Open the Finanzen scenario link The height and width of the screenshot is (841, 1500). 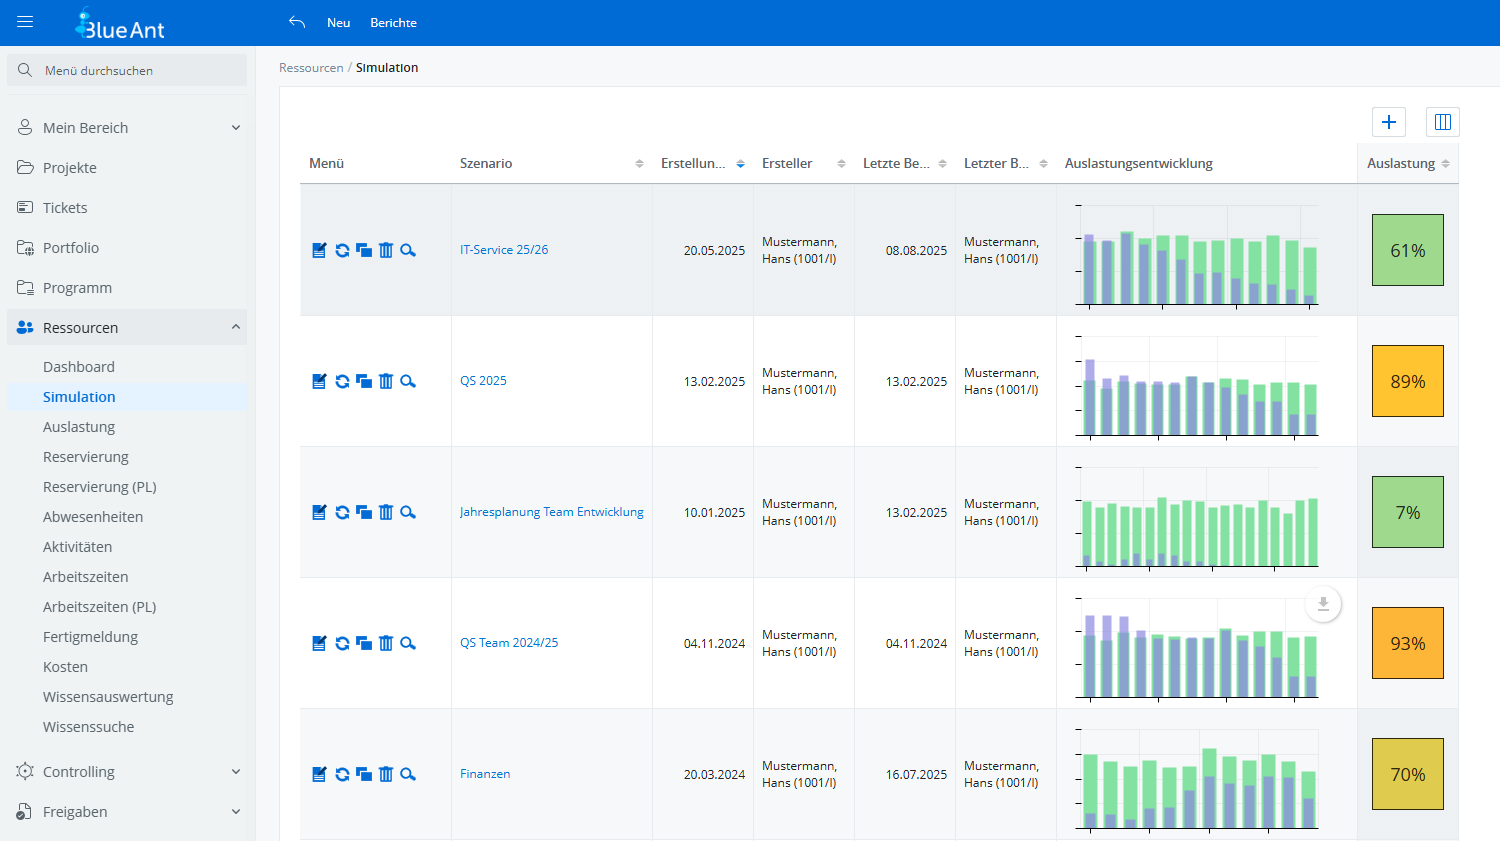point(485,774)
